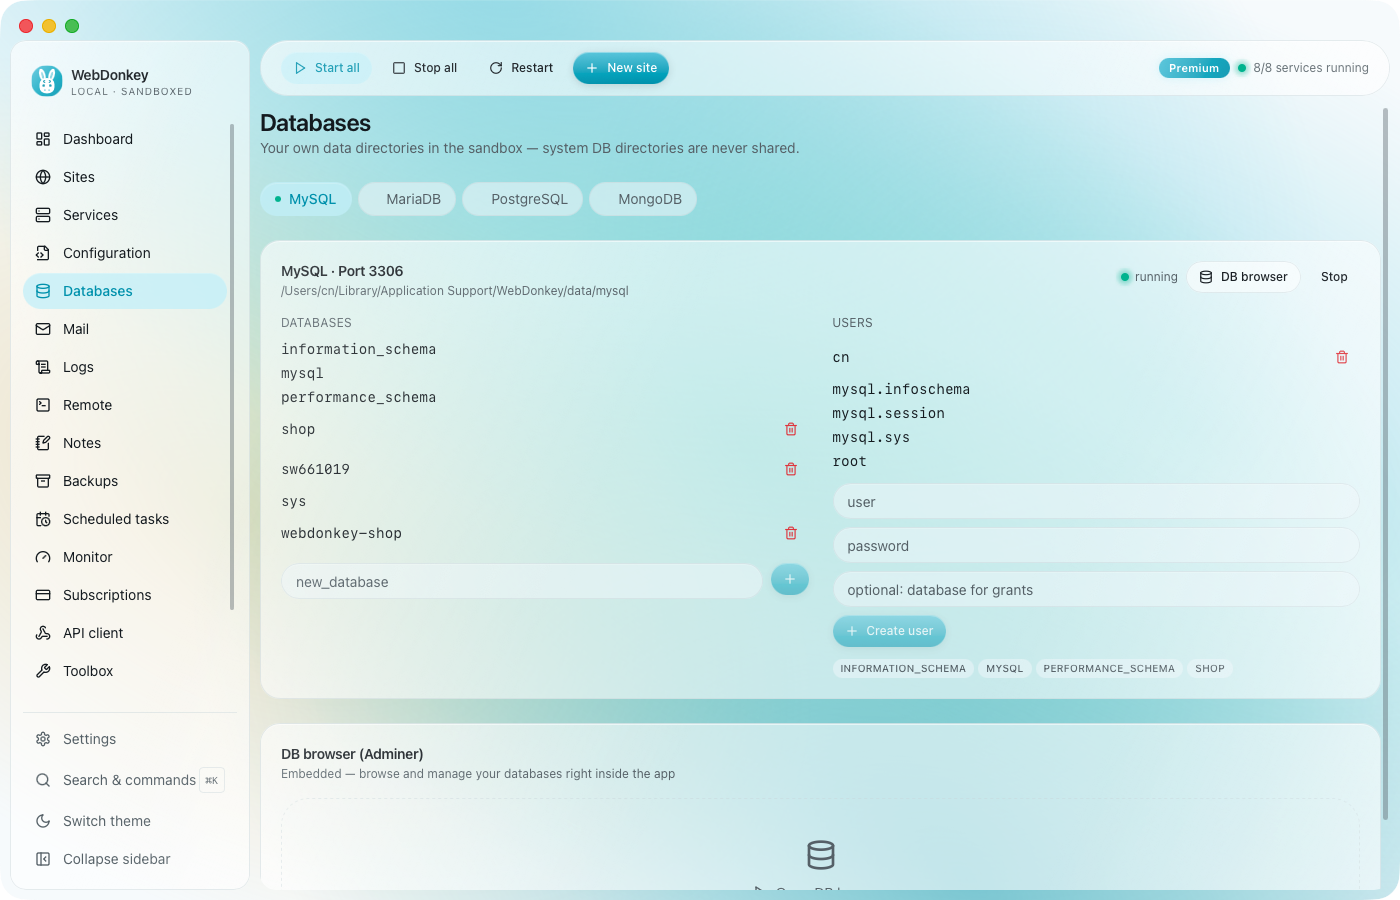Image resolution: width=1400 pixels, height=900 pixels.
Task: Click the Monitor gauge icon
Action: pos(43,557)
